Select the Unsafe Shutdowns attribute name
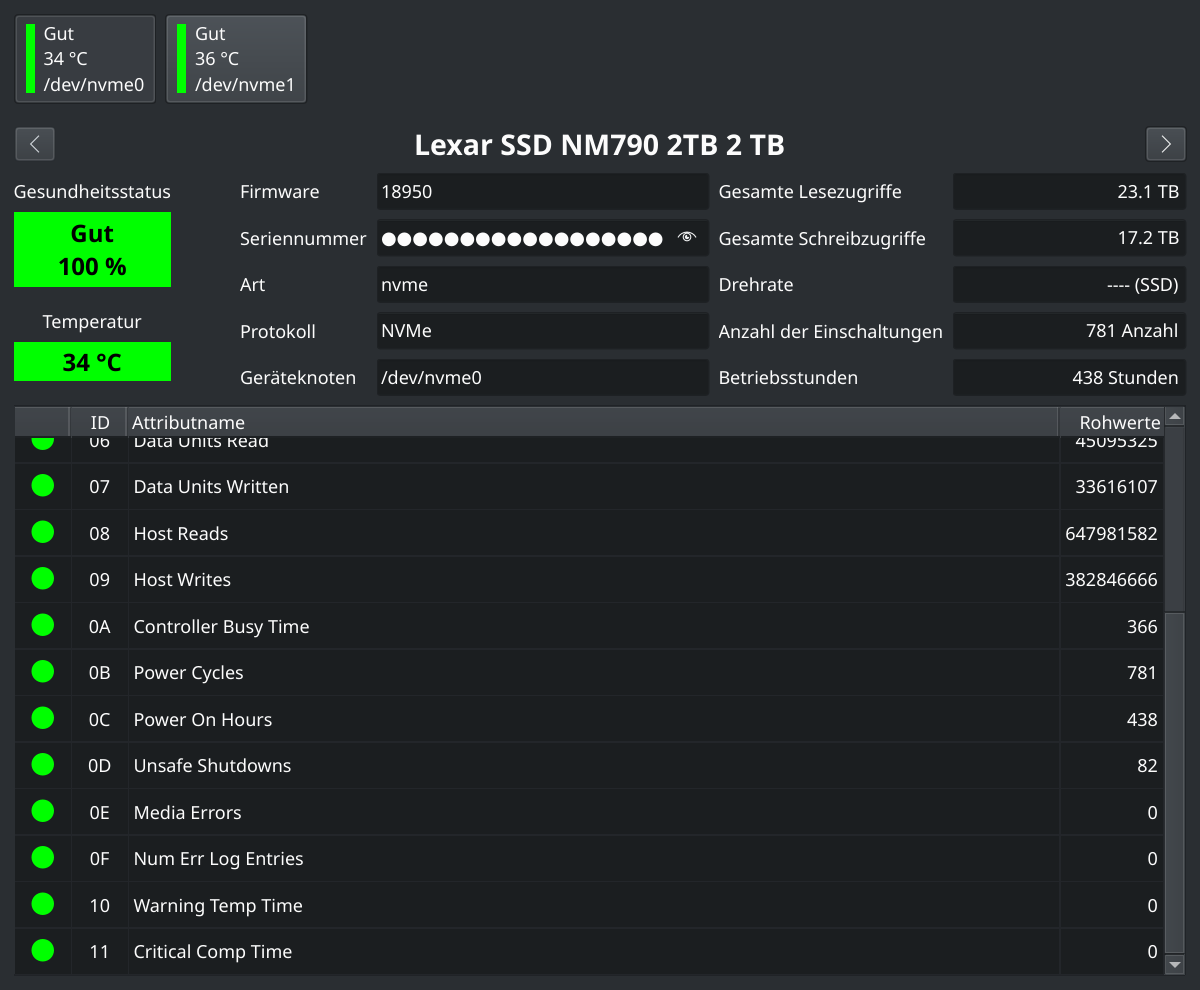This screenshot has height=990, width=1200. pos(212,766)
